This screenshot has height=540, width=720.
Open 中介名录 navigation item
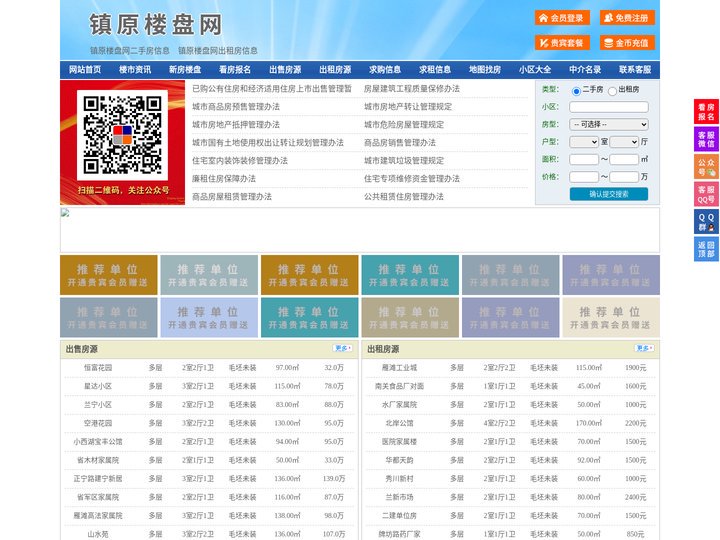click(x=585, y=70)
